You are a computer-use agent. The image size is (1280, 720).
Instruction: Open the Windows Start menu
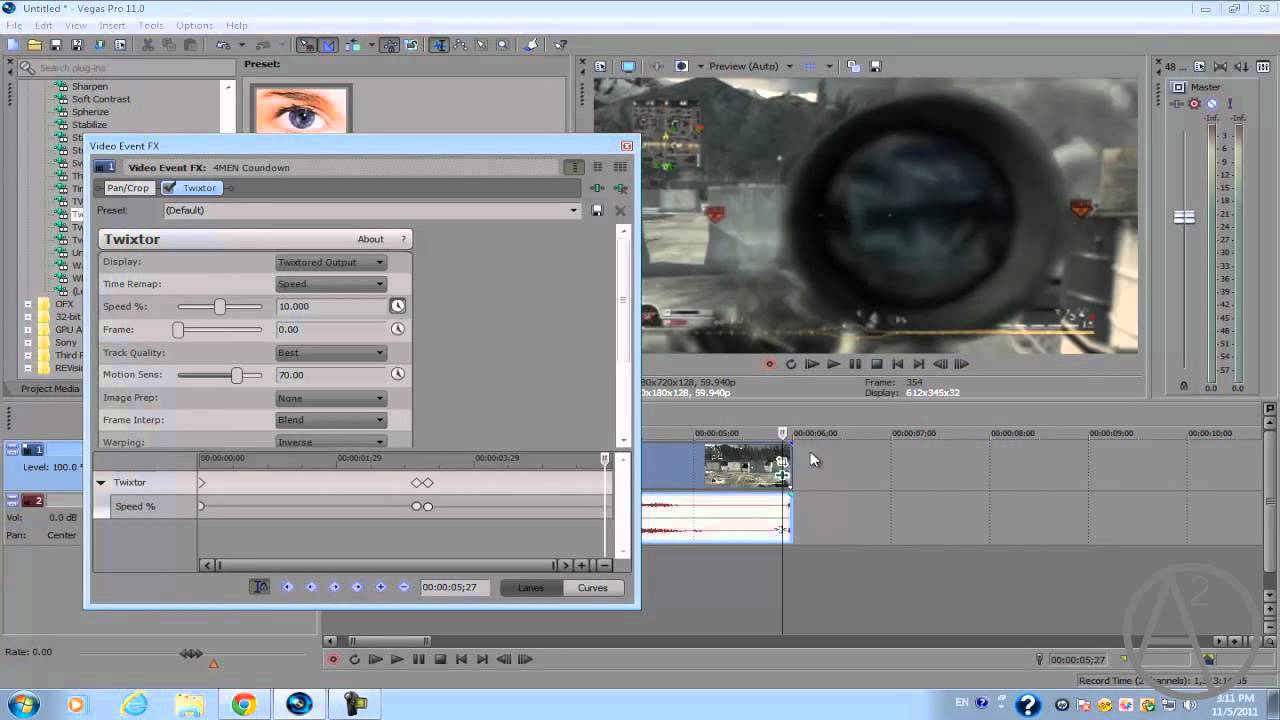(x=21, y=704)
